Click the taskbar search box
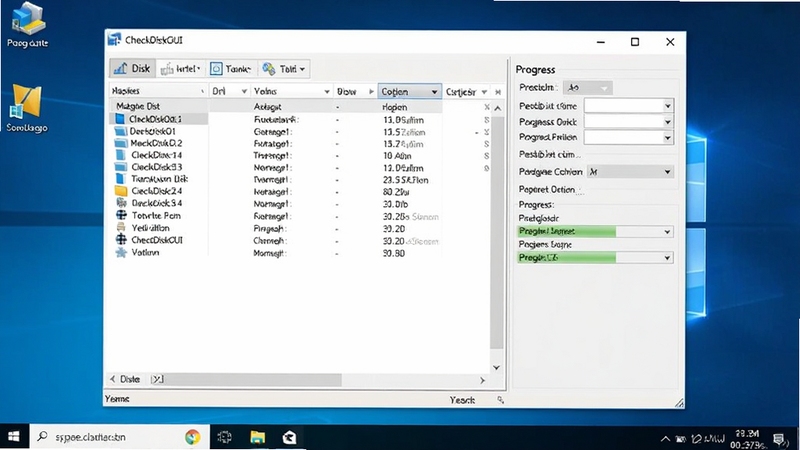 coord(119,437)
